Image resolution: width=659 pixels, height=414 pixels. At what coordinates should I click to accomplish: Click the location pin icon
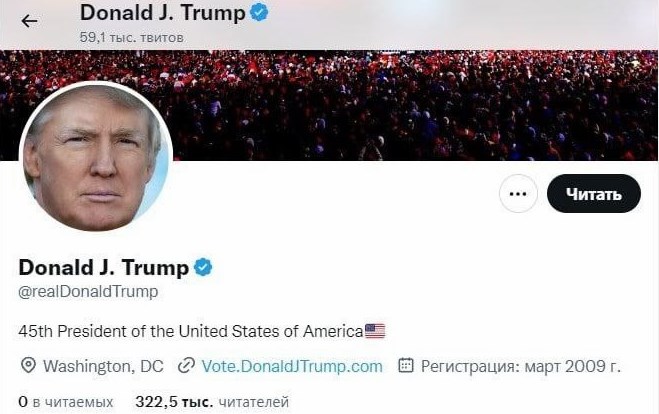[x=28, y=366]
